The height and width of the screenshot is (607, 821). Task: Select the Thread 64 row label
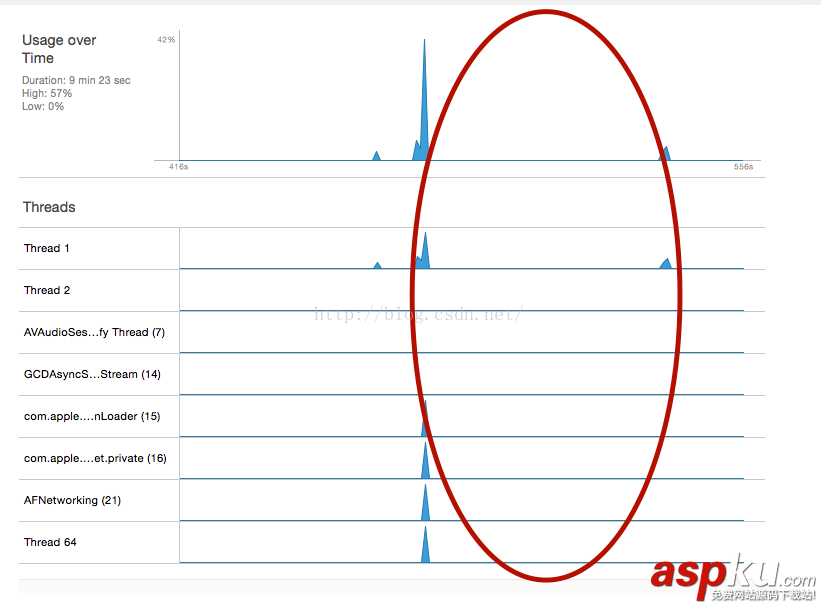(50, 542)
